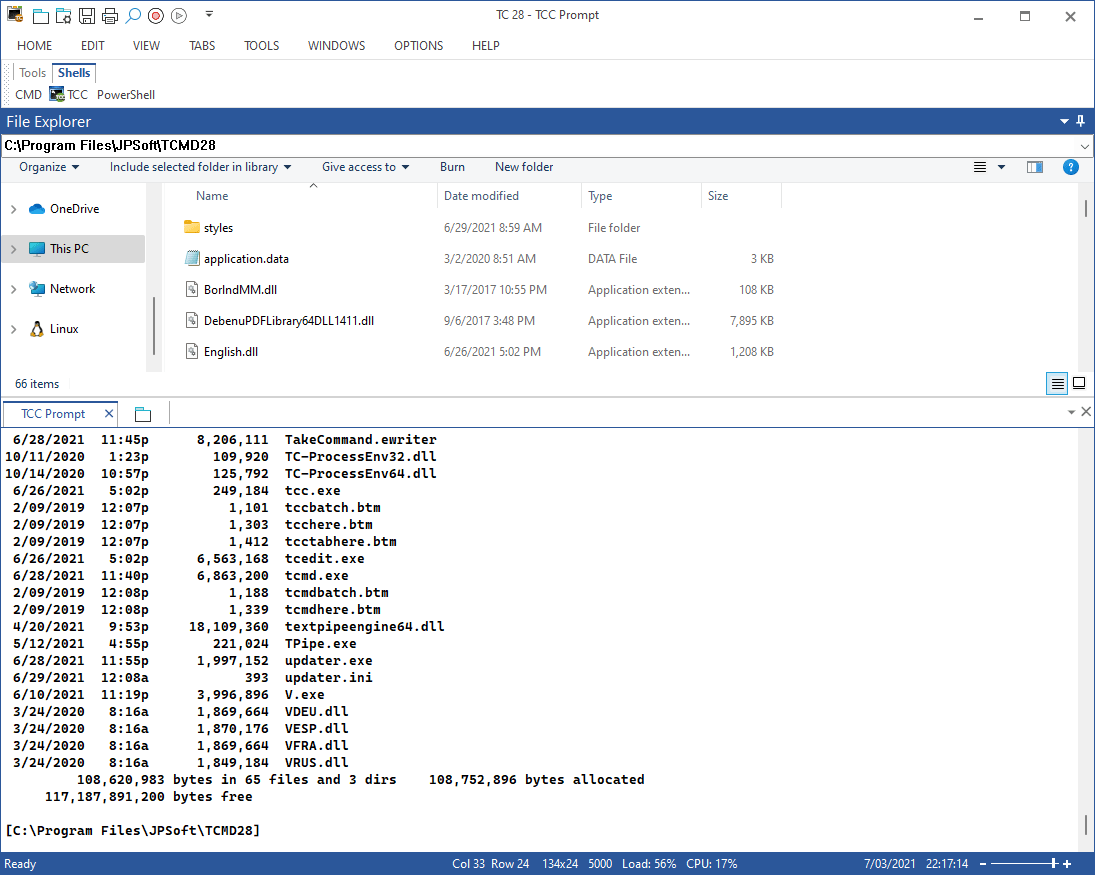Expand the Give access to dropdown
Viewport: 1095px width, 875px height.
pos(365,167)
